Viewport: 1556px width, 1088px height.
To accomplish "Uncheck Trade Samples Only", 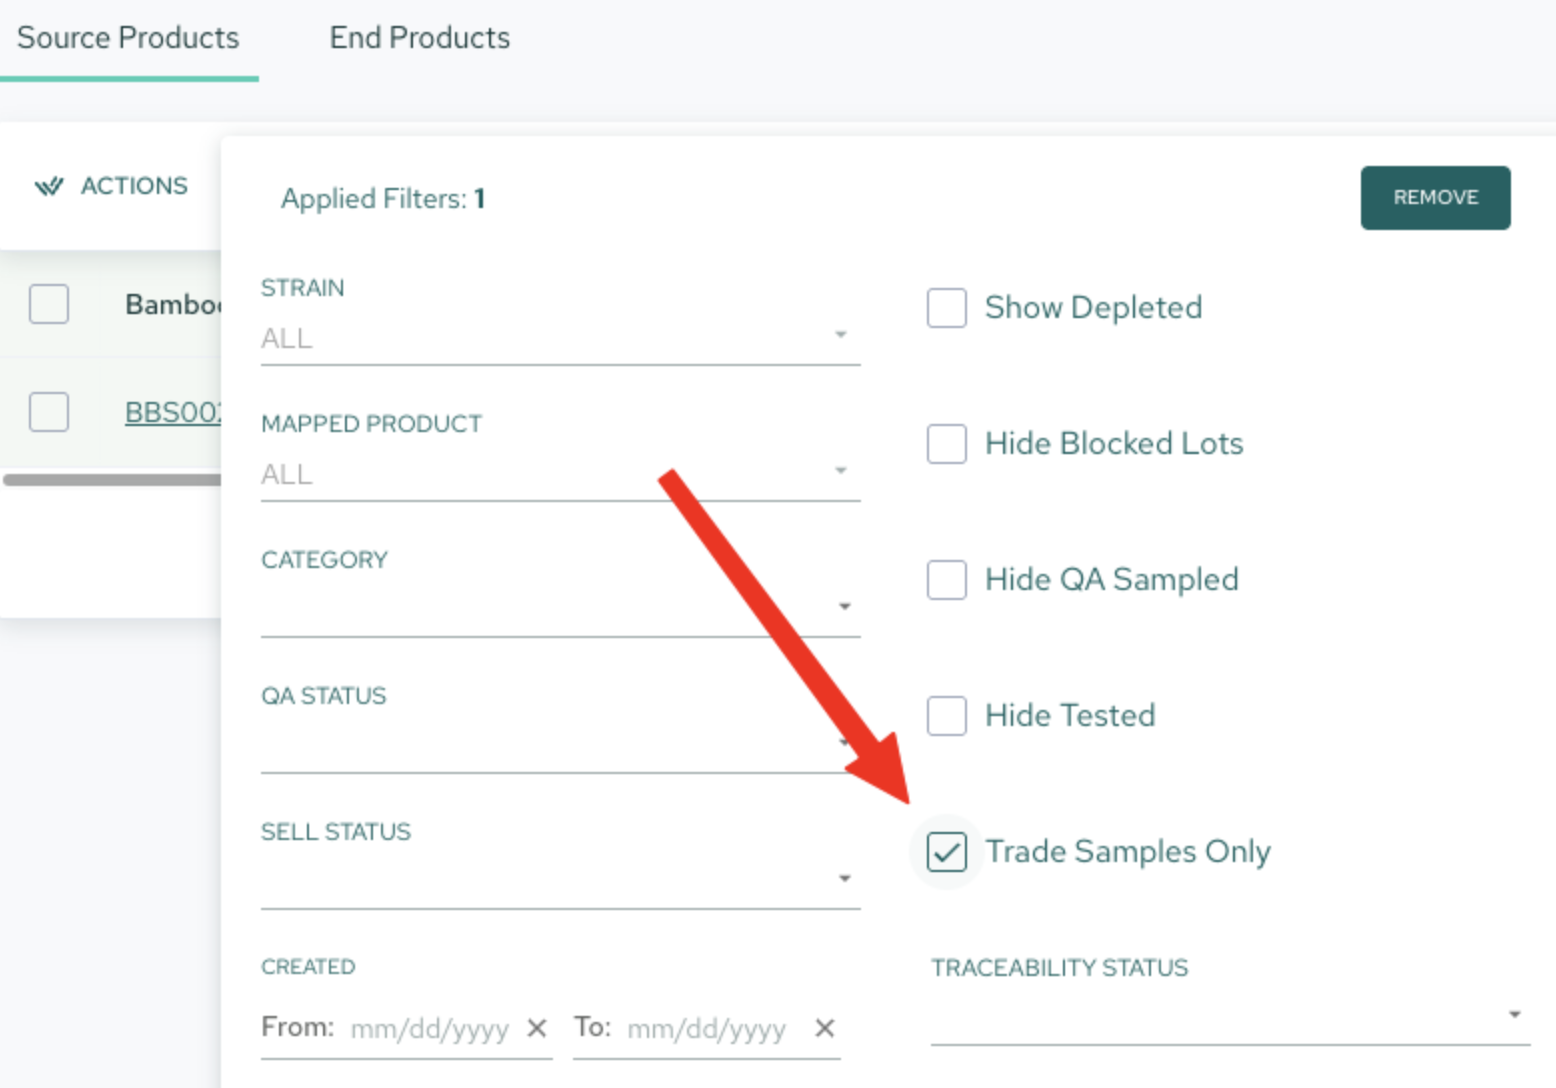I will [x=946, y=851].
